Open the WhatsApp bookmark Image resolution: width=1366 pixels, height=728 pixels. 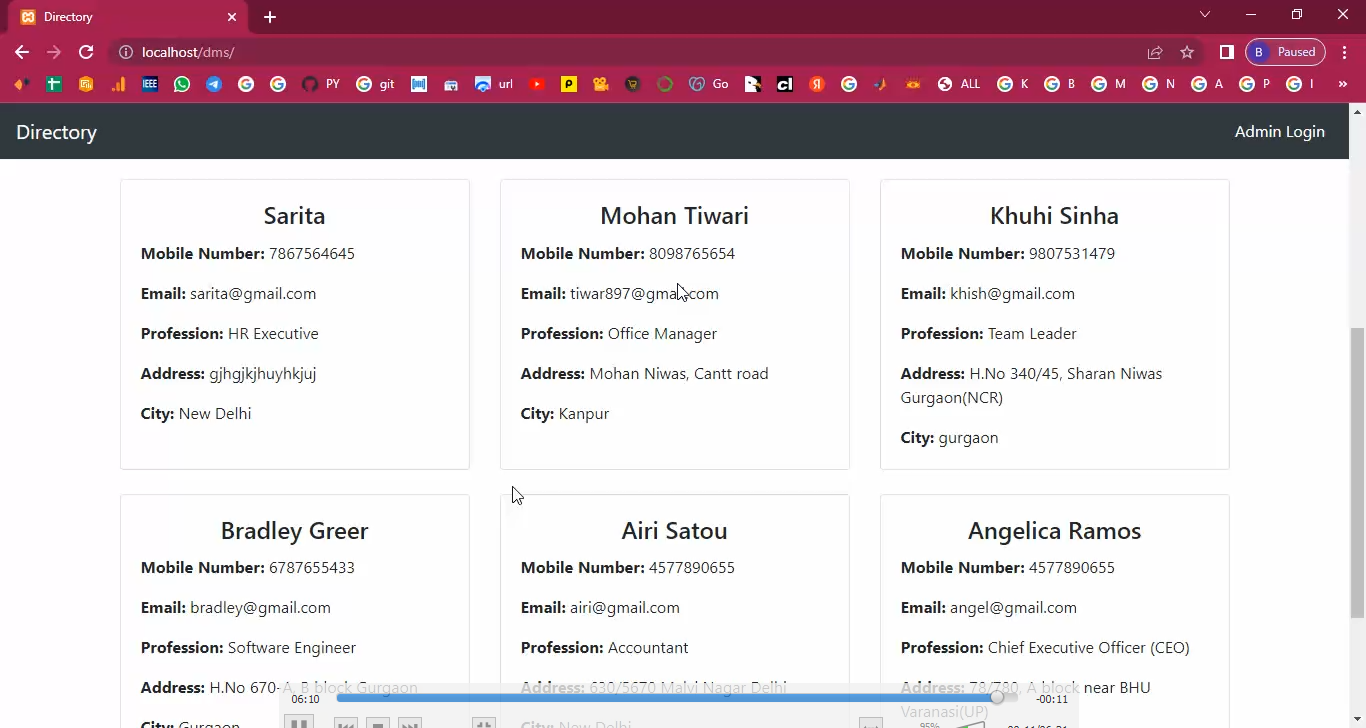(181, 84)
